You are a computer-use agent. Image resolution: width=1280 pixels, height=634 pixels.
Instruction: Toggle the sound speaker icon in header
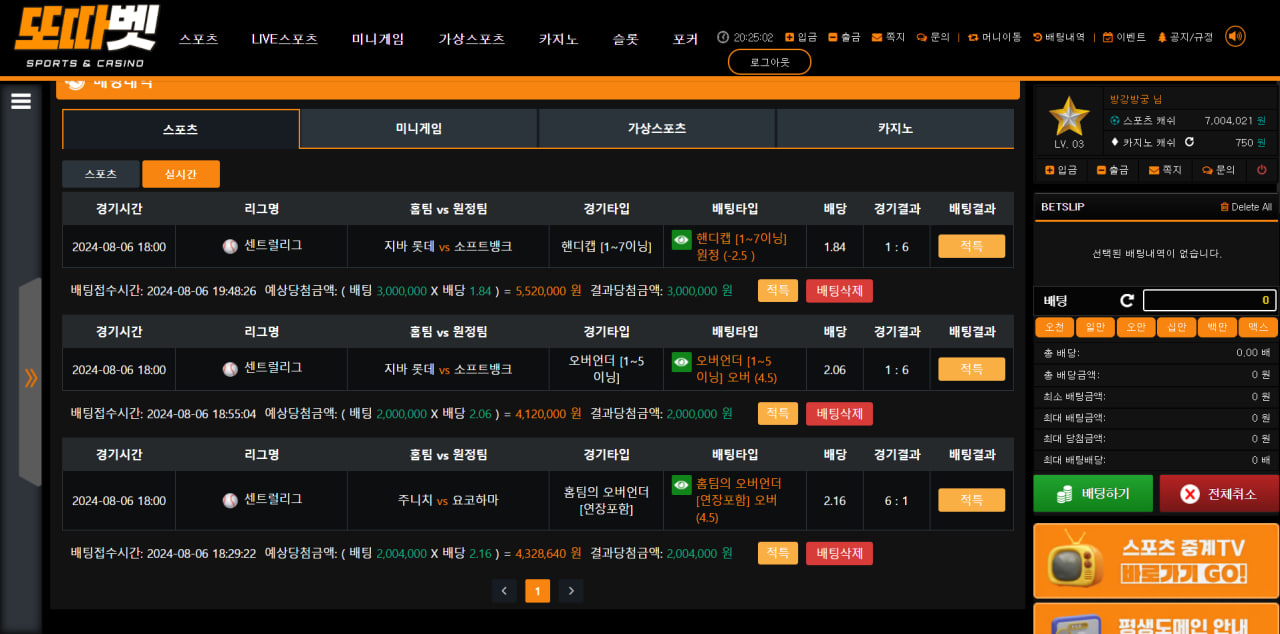(1235, 37)
